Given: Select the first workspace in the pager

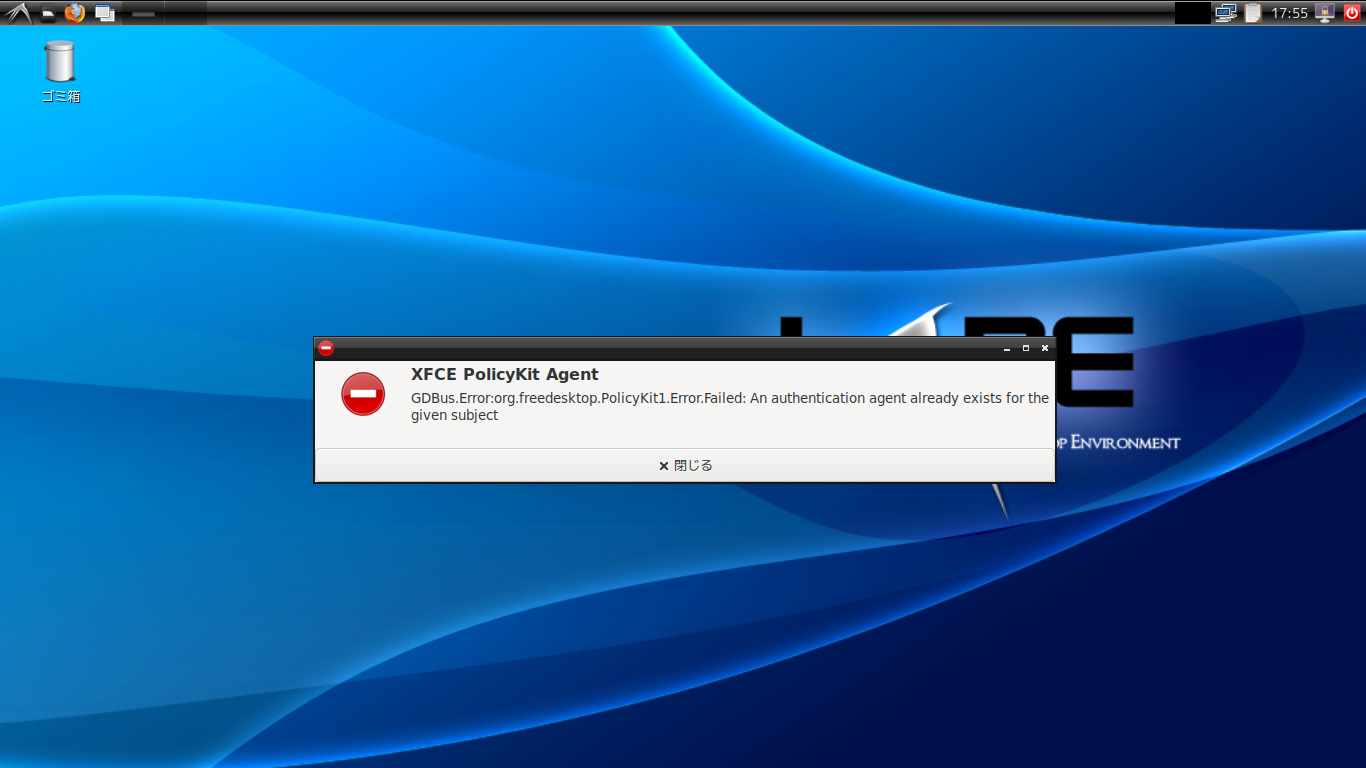Looking at the screenshot, I should 143,13.
